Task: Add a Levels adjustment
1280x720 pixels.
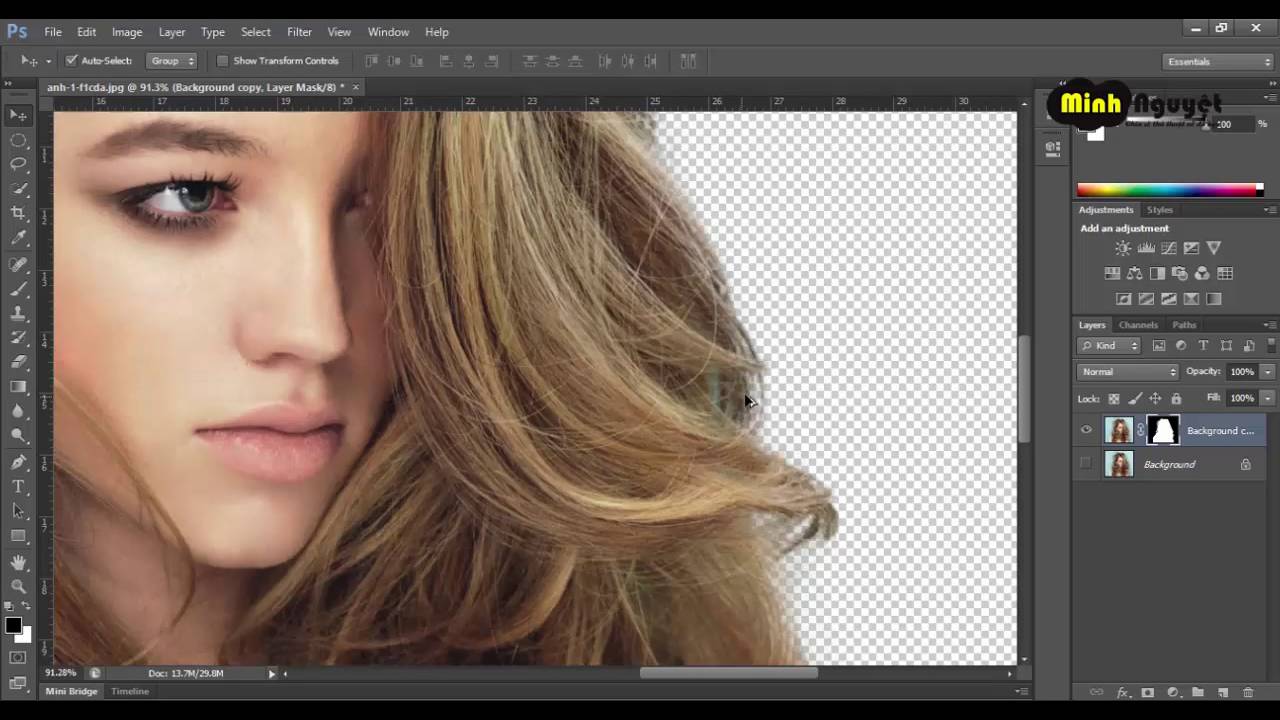Action: 1146,248
